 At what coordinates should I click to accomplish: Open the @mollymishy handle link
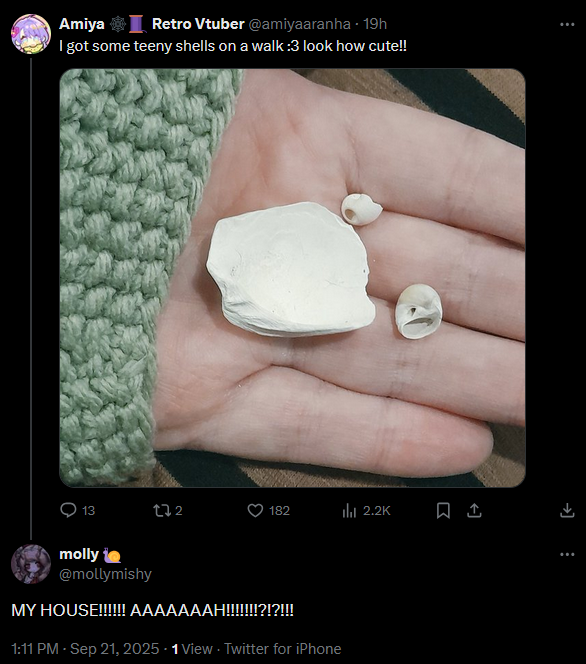[105, 574]
